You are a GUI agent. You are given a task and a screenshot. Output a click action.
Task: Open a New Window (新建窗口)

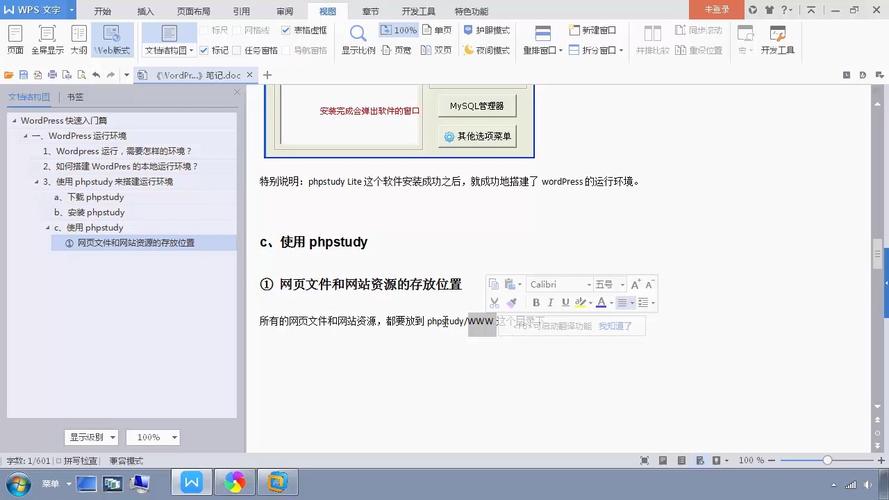(592, 30)
